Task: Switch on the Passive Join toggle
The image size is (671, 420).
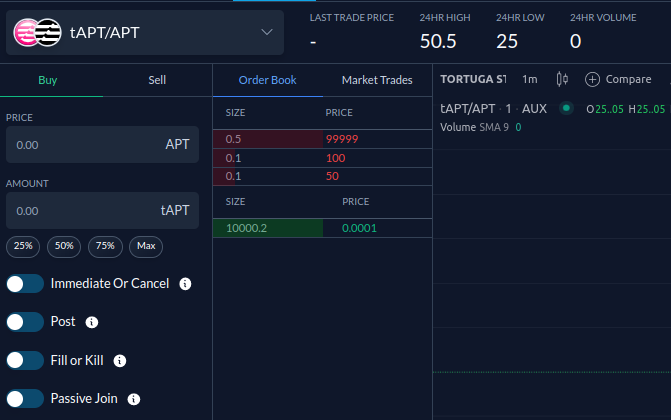Action: tap(25, 399)
